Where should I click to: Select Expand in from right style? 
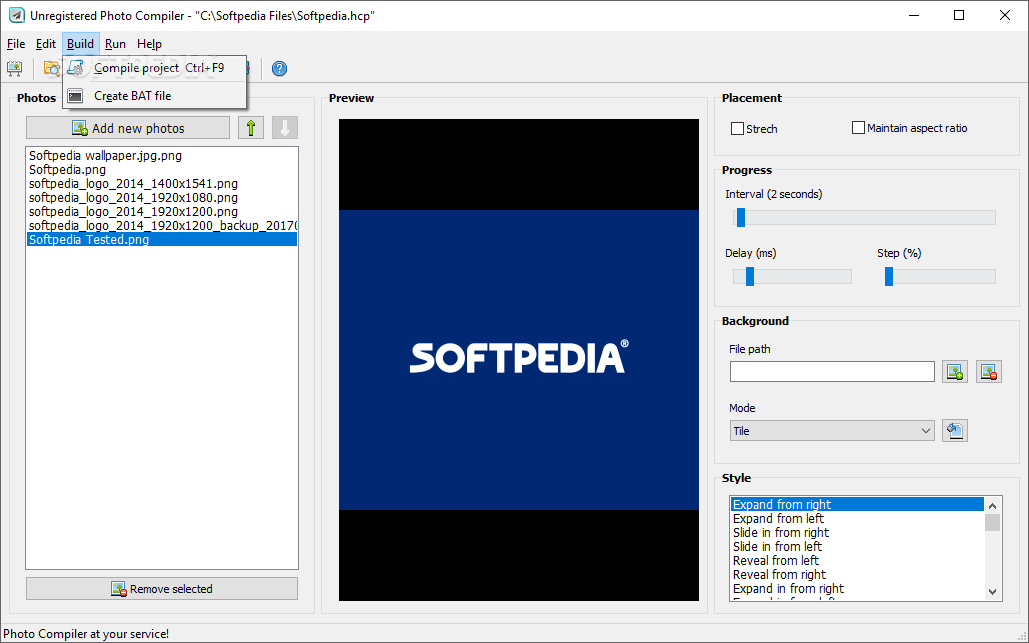(857, 589)
